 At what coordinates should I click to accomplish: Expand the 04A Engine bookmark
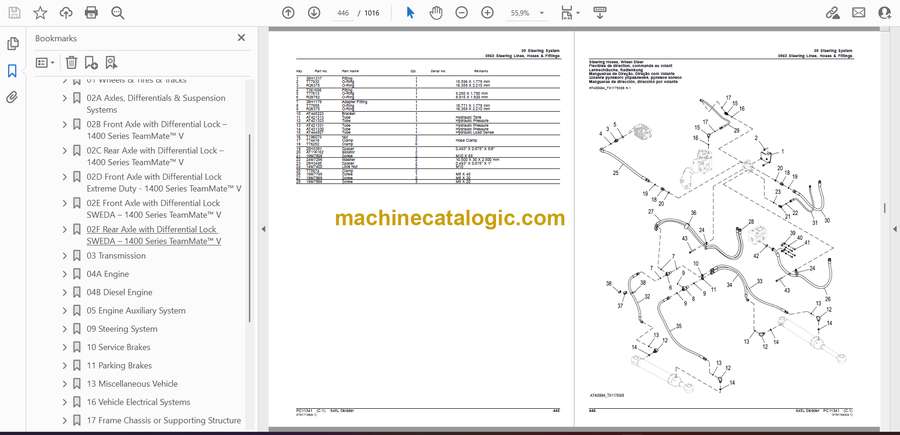coord(64,274)
